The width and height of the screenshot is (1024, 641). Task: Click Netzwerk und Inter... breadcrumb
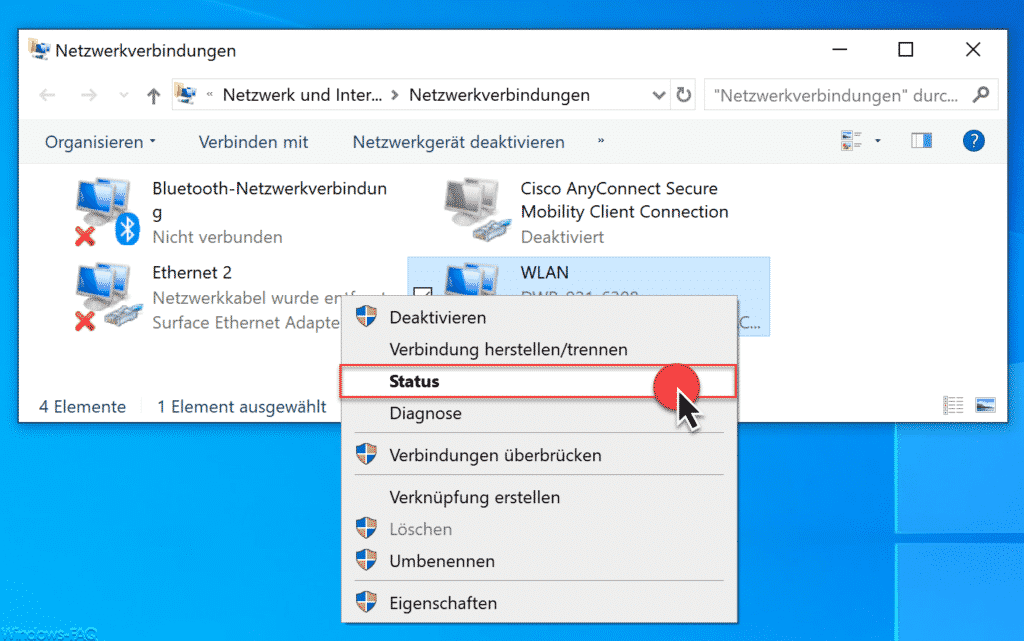(x=302, y=95)
